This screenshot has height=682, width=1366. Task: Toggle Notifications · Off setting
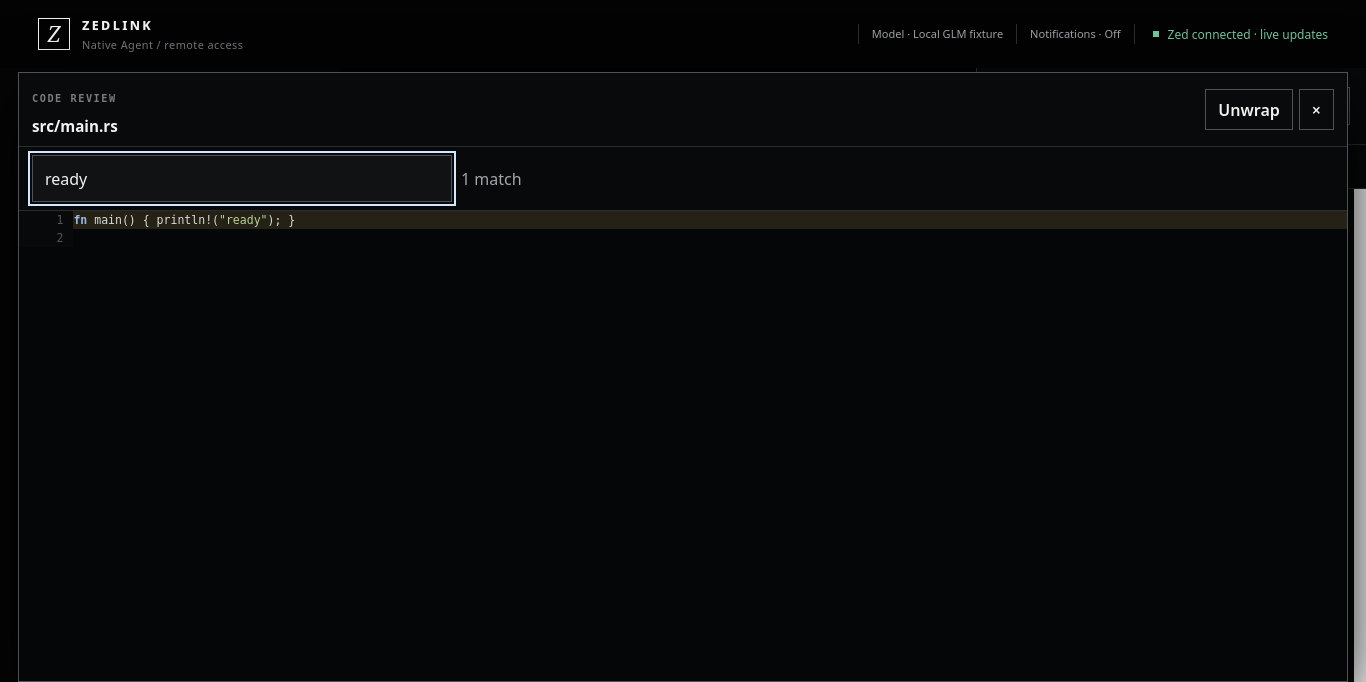pos(1075,34)
